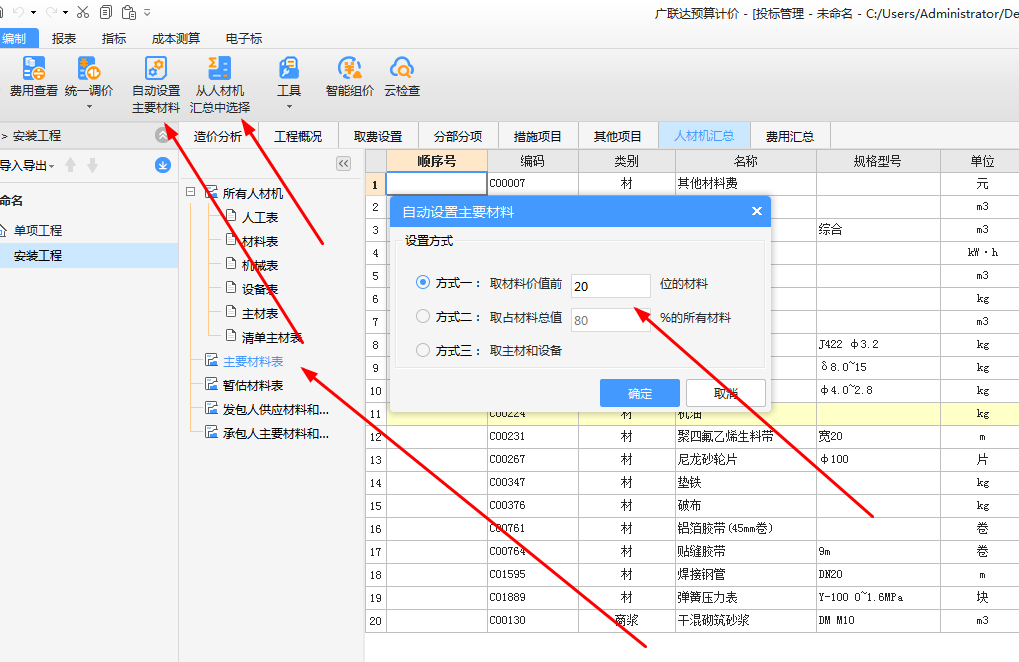Open the redo dropdown arrow
Viewport: 1019px width, 662px height.
(65, 12)
